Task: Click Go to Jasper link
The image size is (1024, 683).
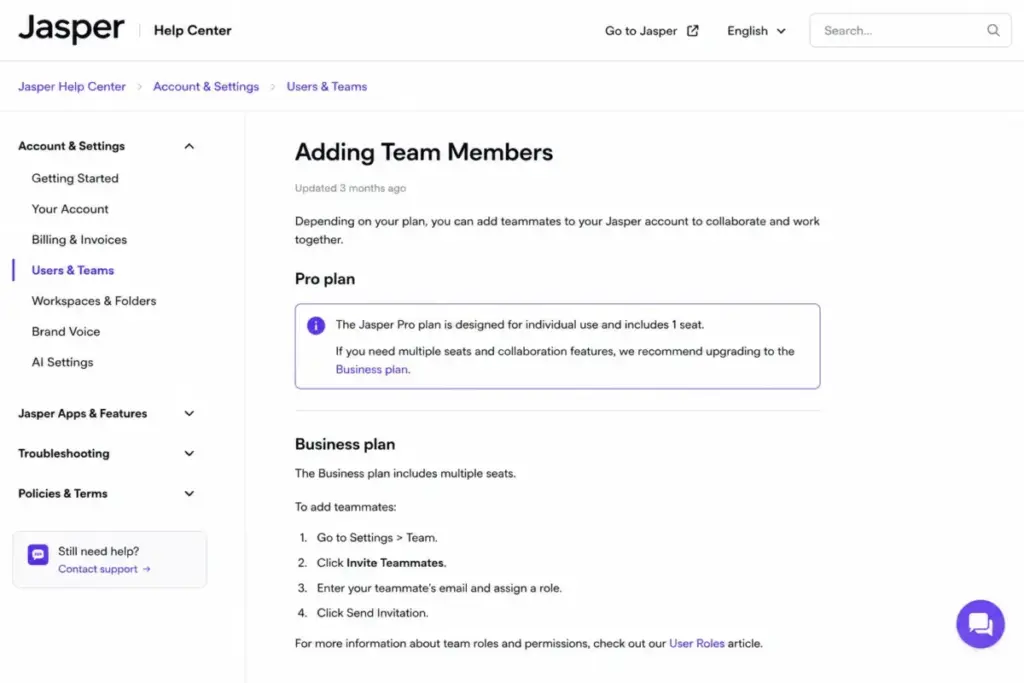Action: [651, 31]
